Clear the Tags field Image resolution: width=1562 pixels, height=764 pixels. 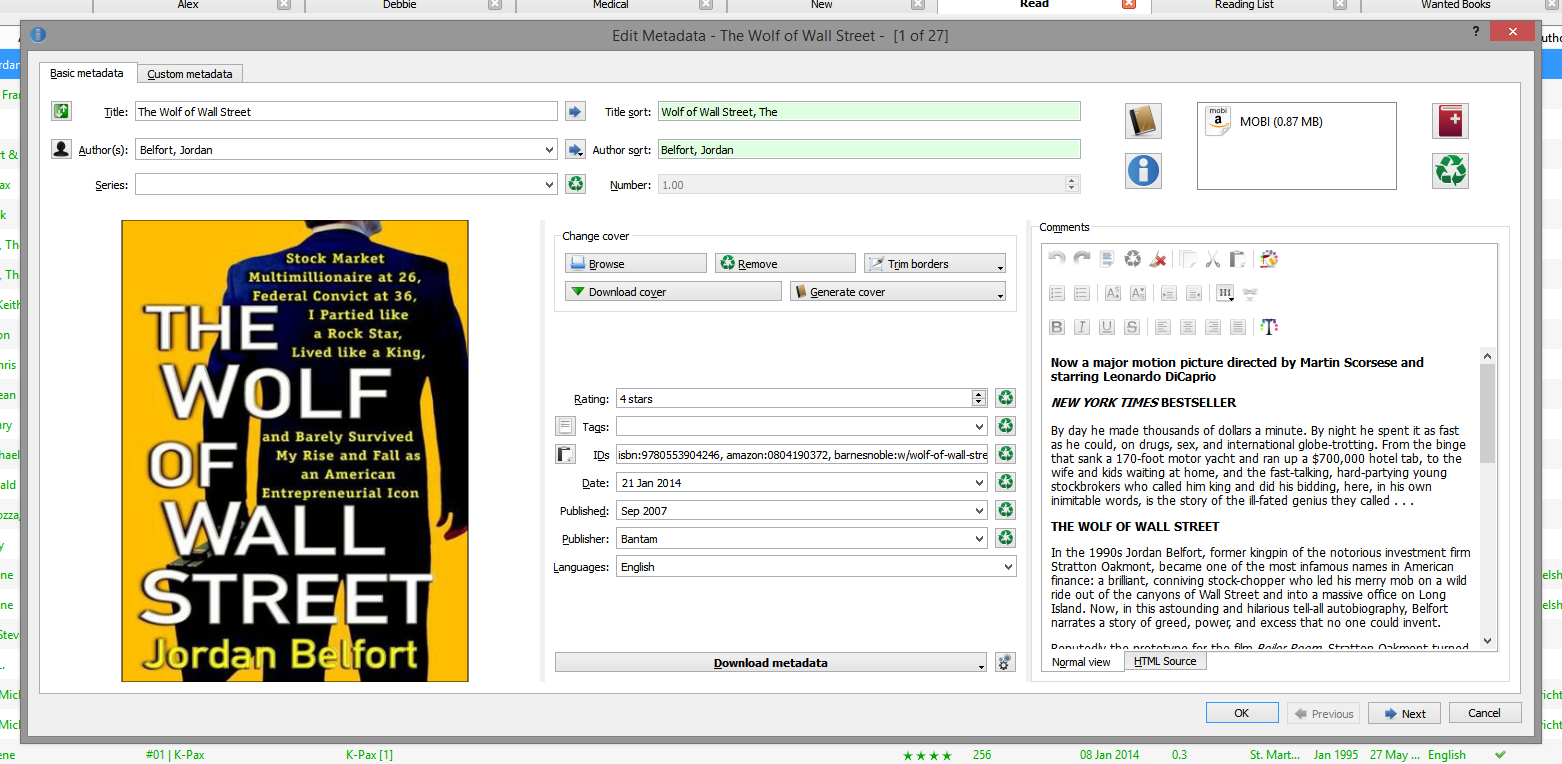point(1005,426)
